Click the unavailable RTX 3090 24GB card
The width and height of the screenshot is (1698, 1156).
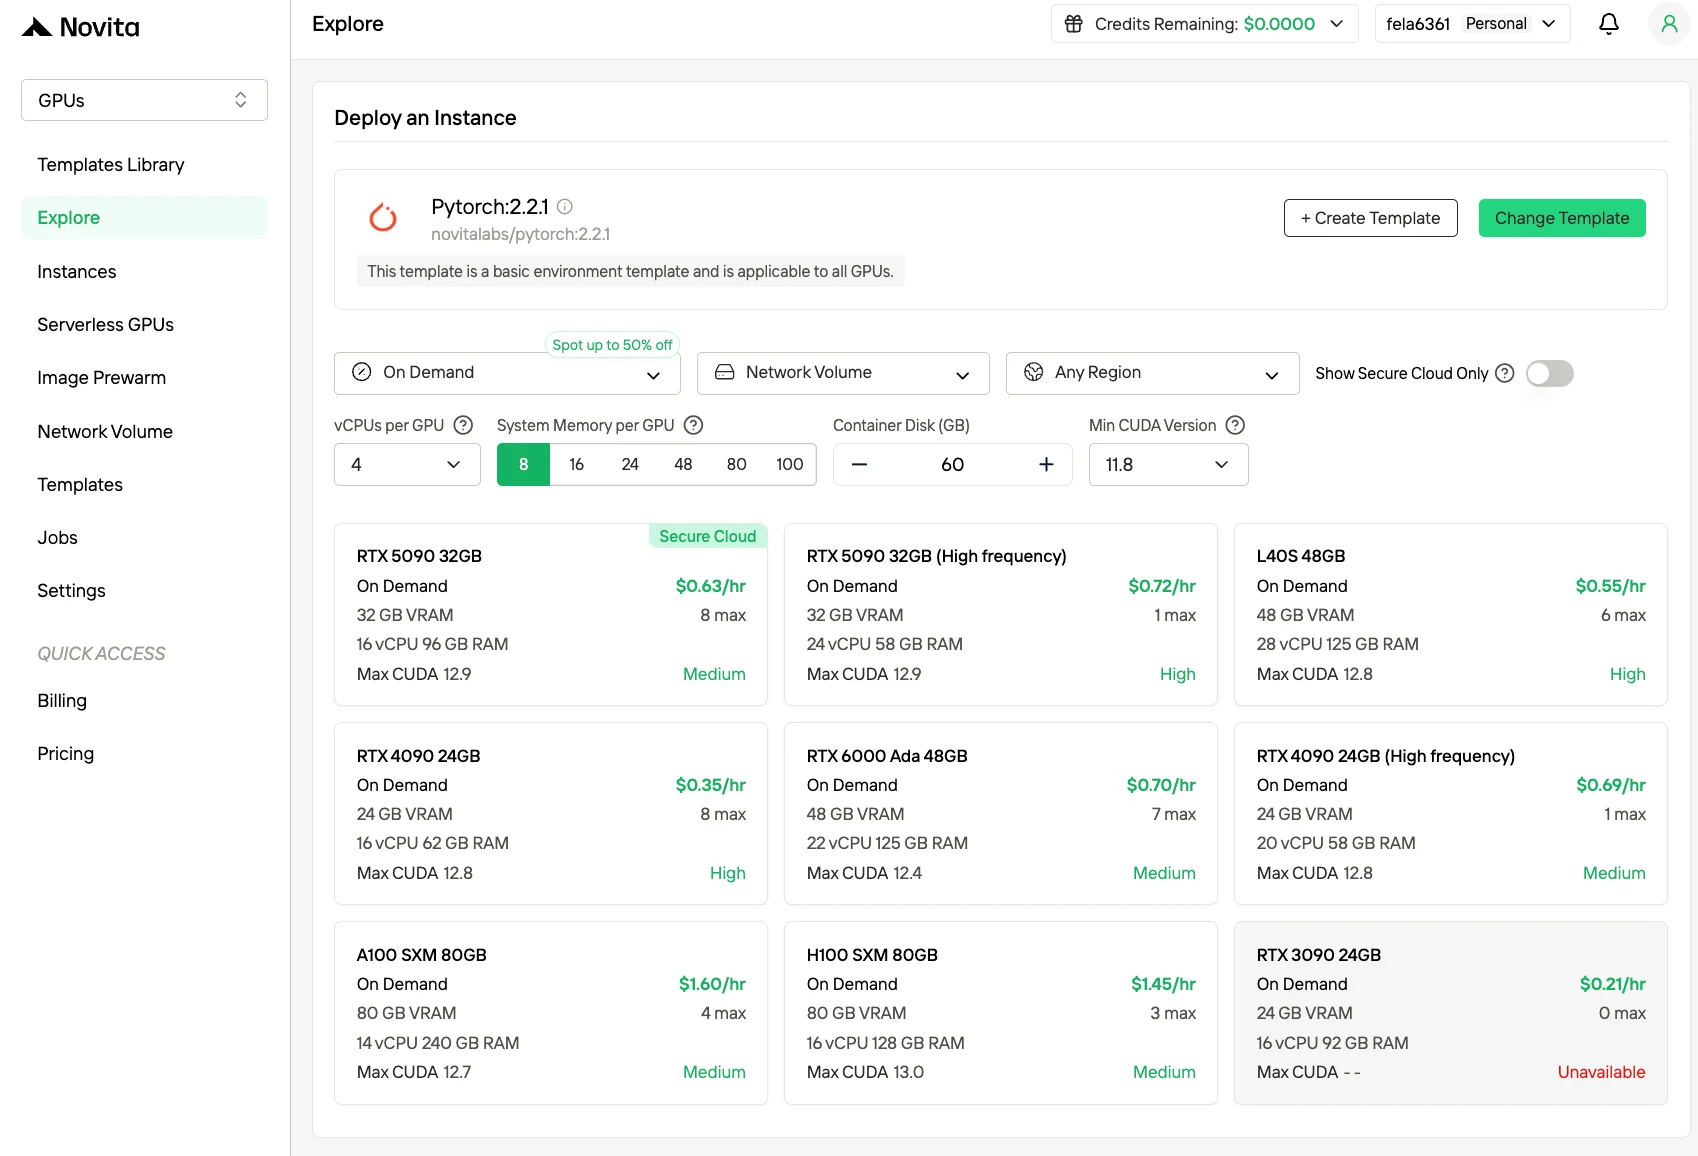point(1451,1013)
